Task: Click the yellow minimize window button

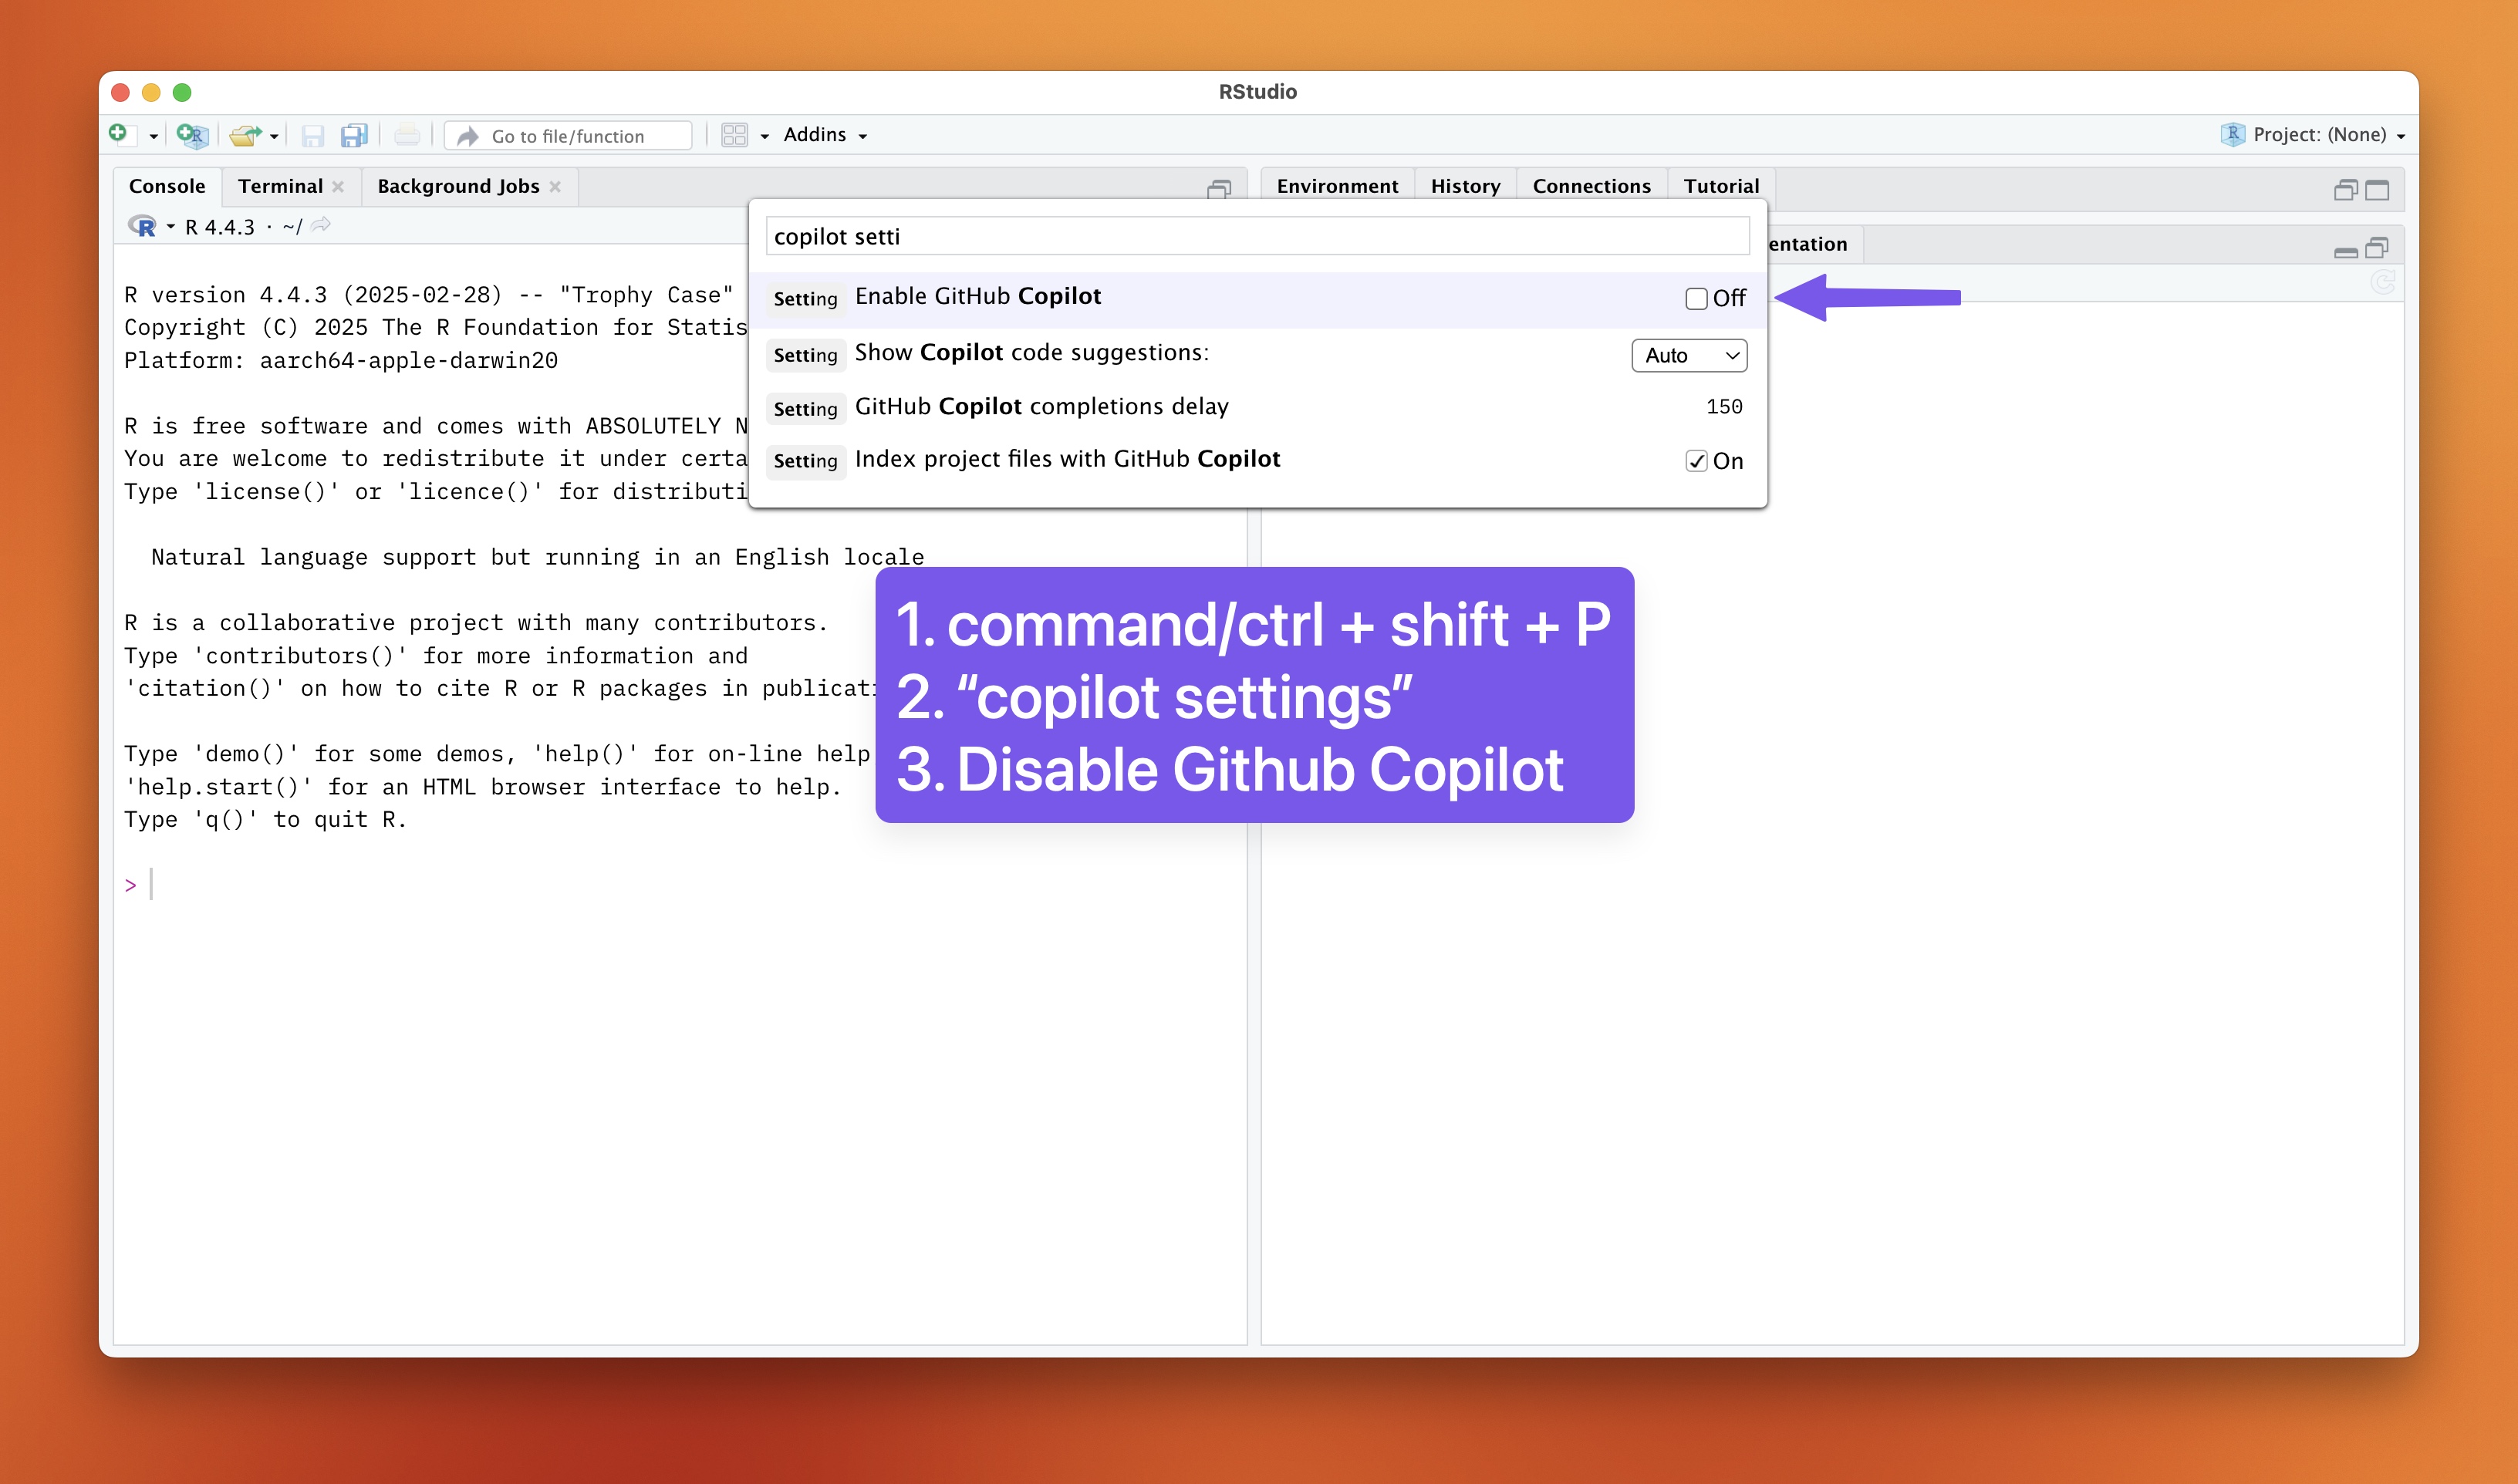Action: (151, 92)
